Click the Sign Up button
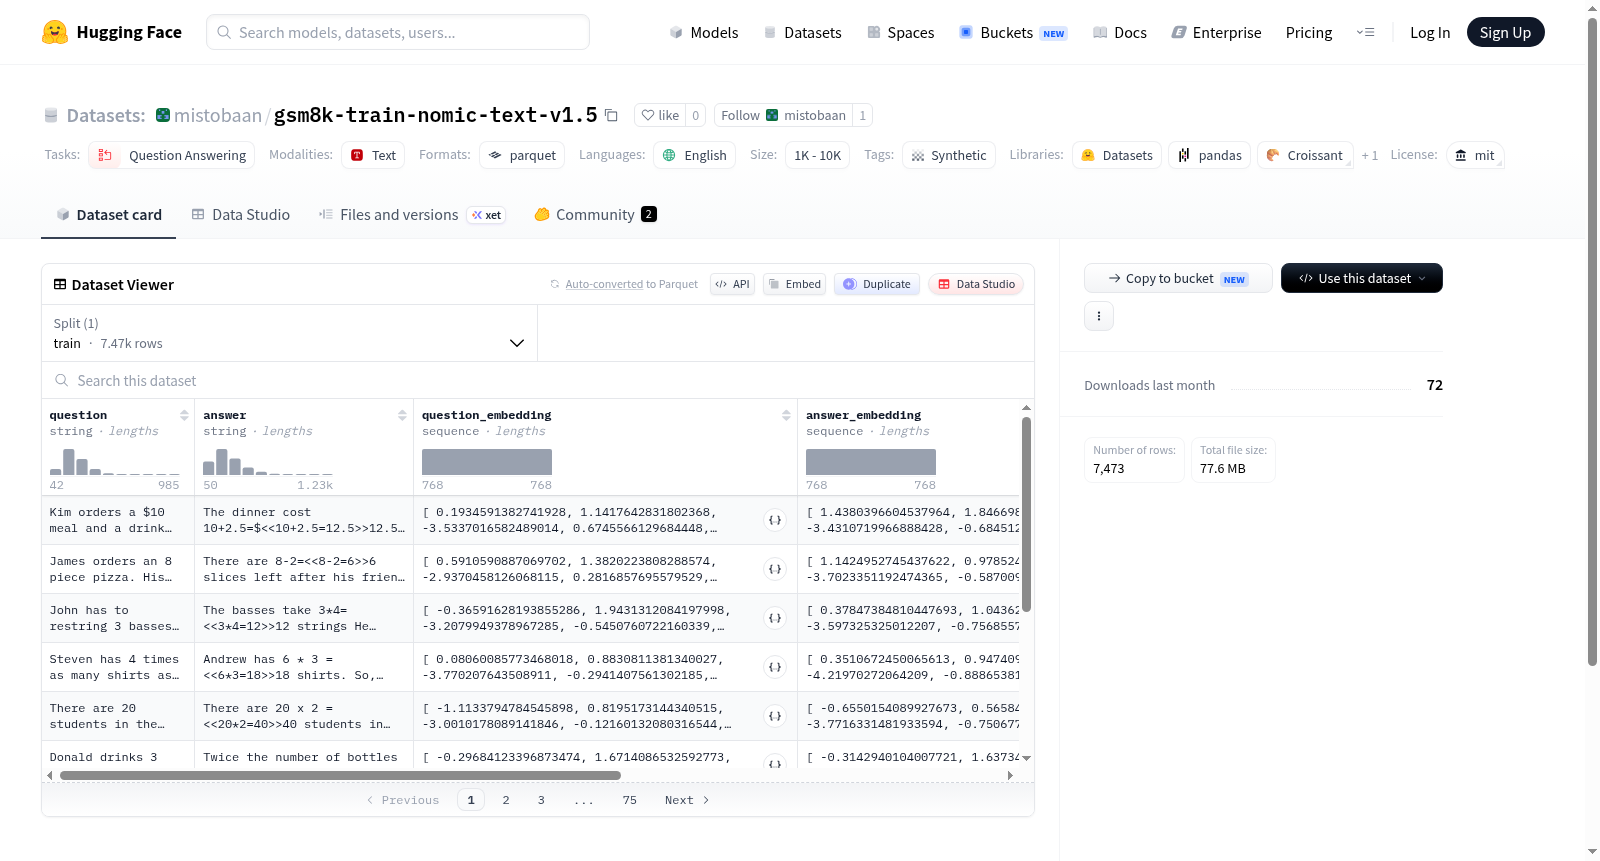 pos(1505,32)
